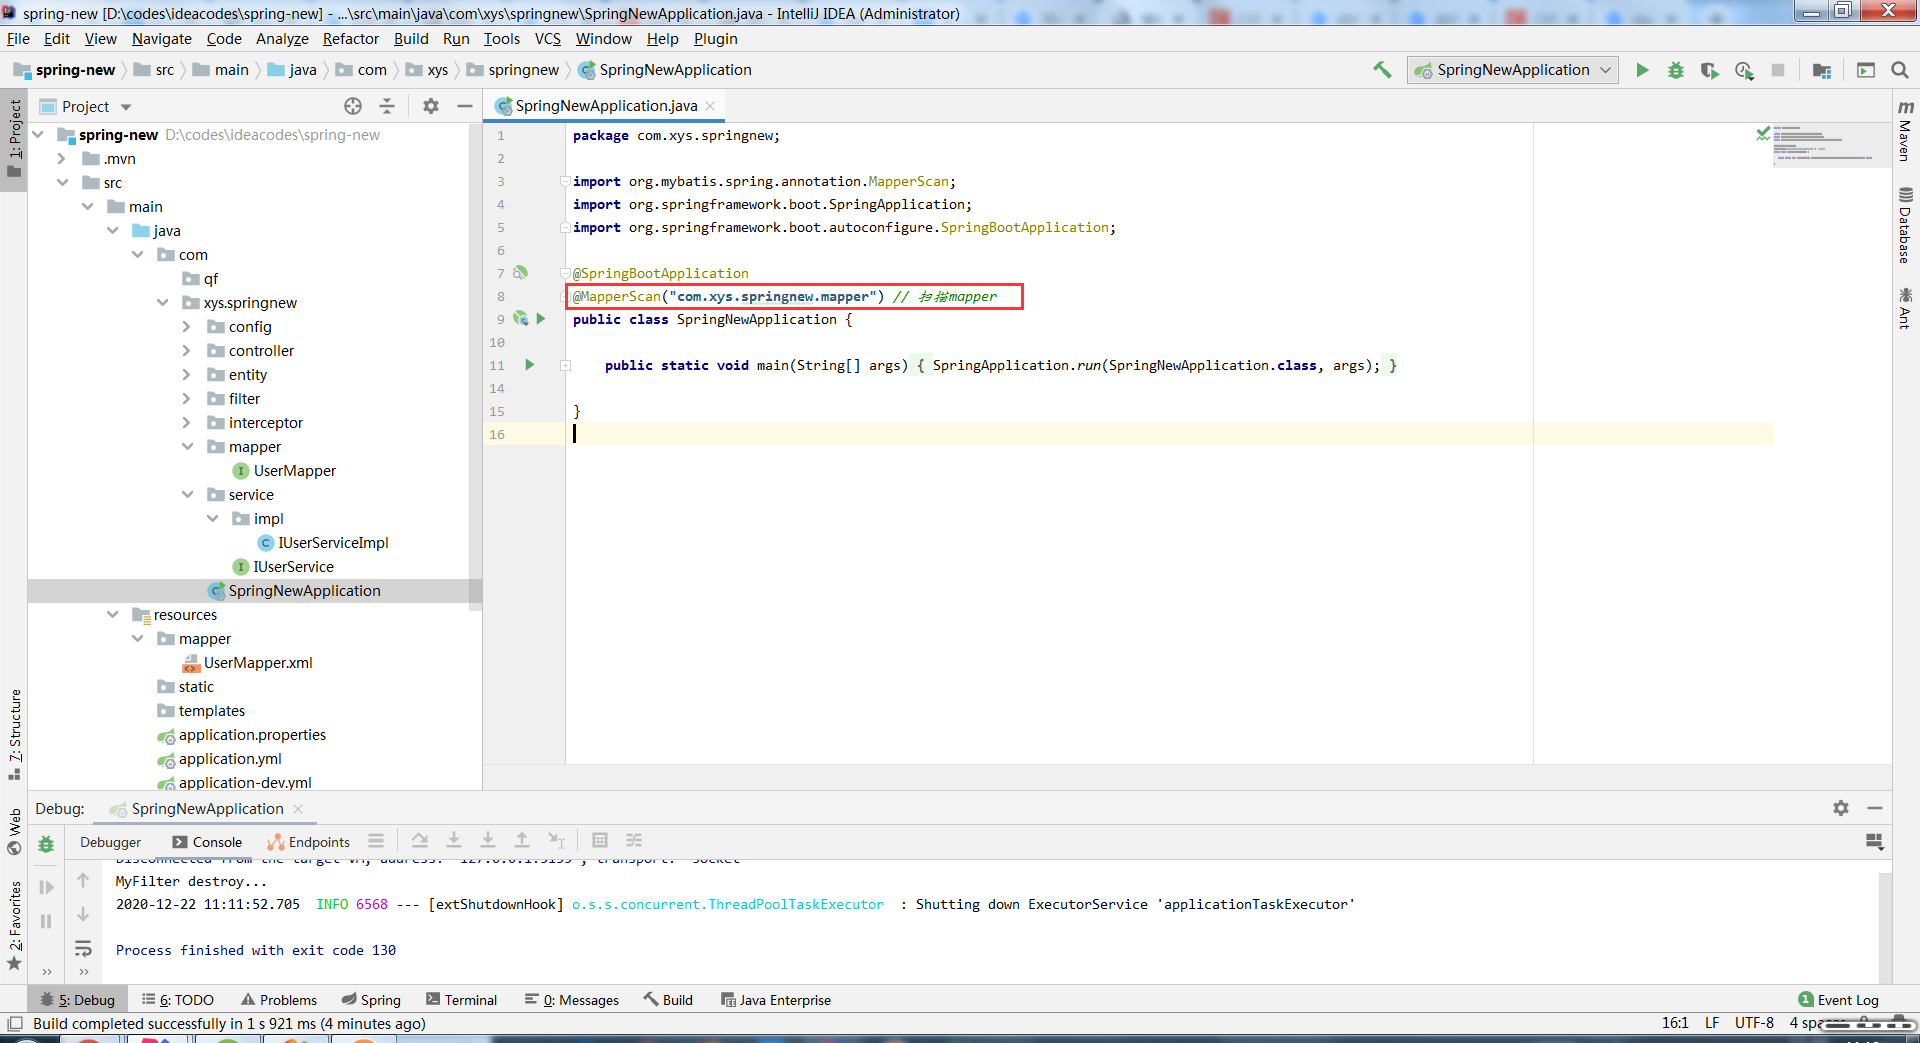Toggle the 5: Debug tool window button
Image resolution: width=1920 pixels, height=1043 pixels.
(x=77, y=1000)
